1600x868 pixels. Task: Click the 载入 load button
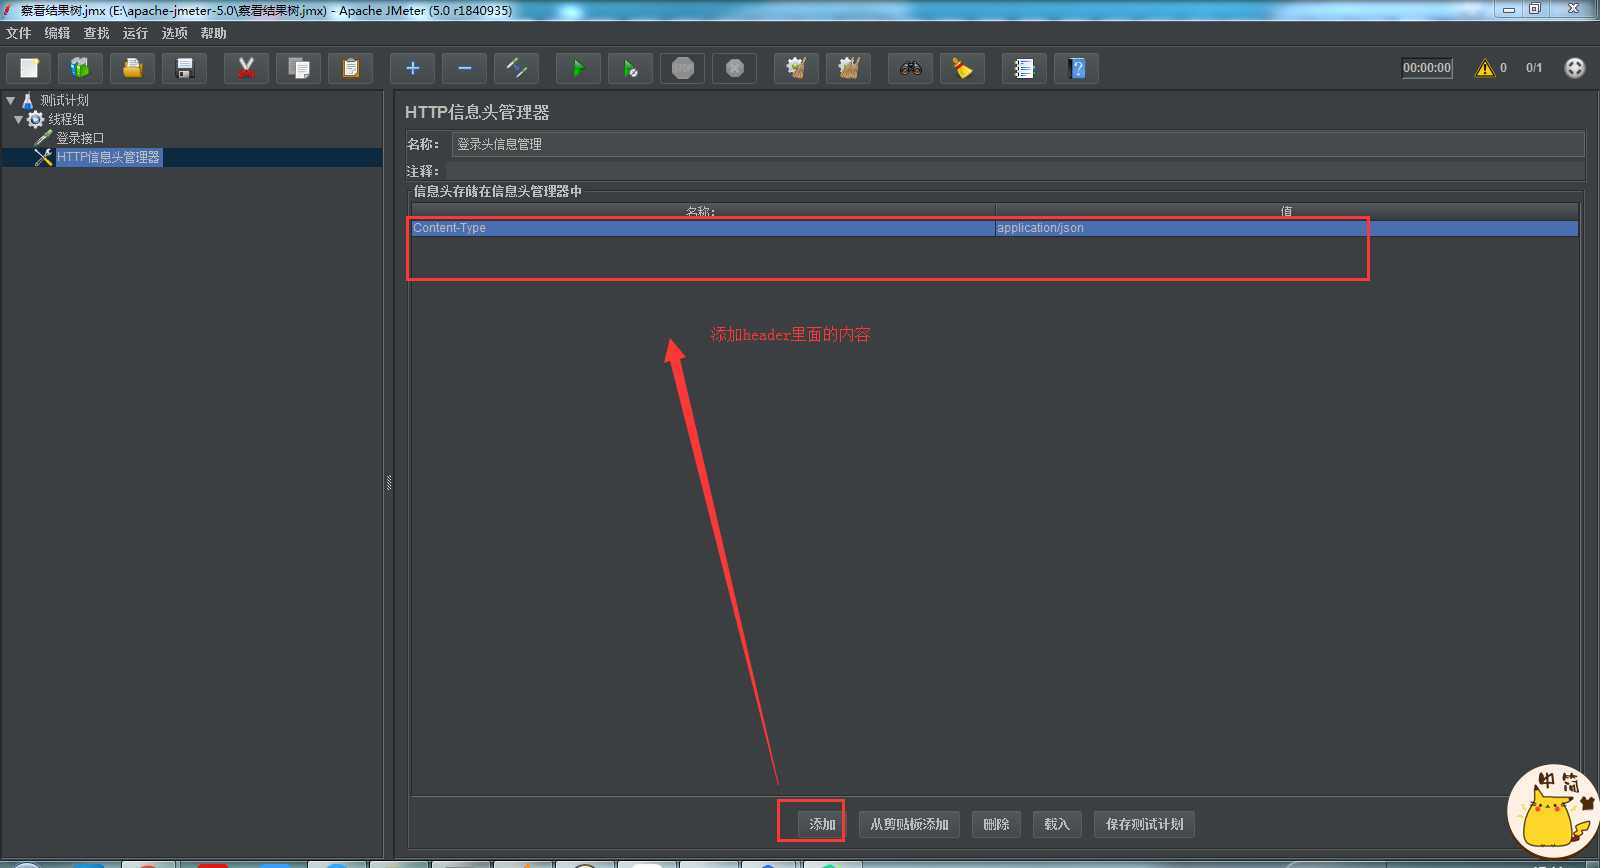point(1057,824)
